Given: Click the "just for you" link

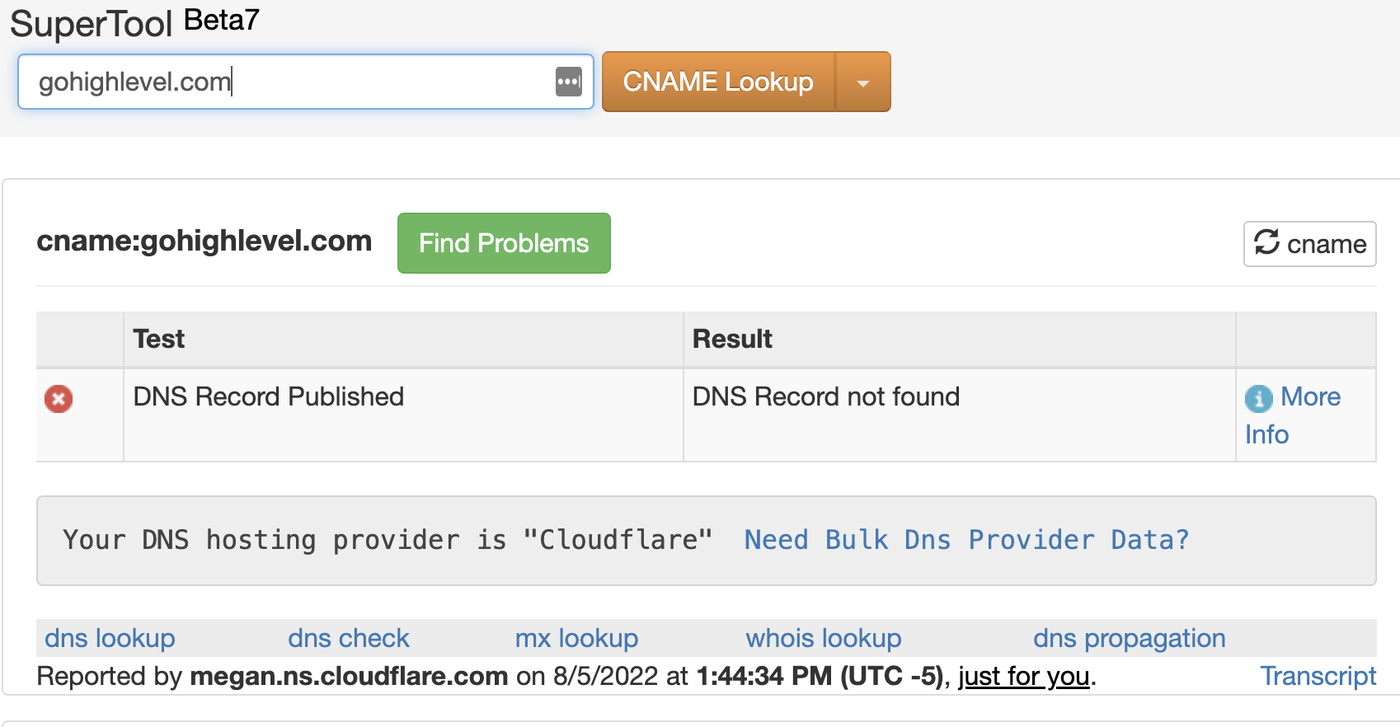Looking at the screenshot, I should tap(1023, 676).
